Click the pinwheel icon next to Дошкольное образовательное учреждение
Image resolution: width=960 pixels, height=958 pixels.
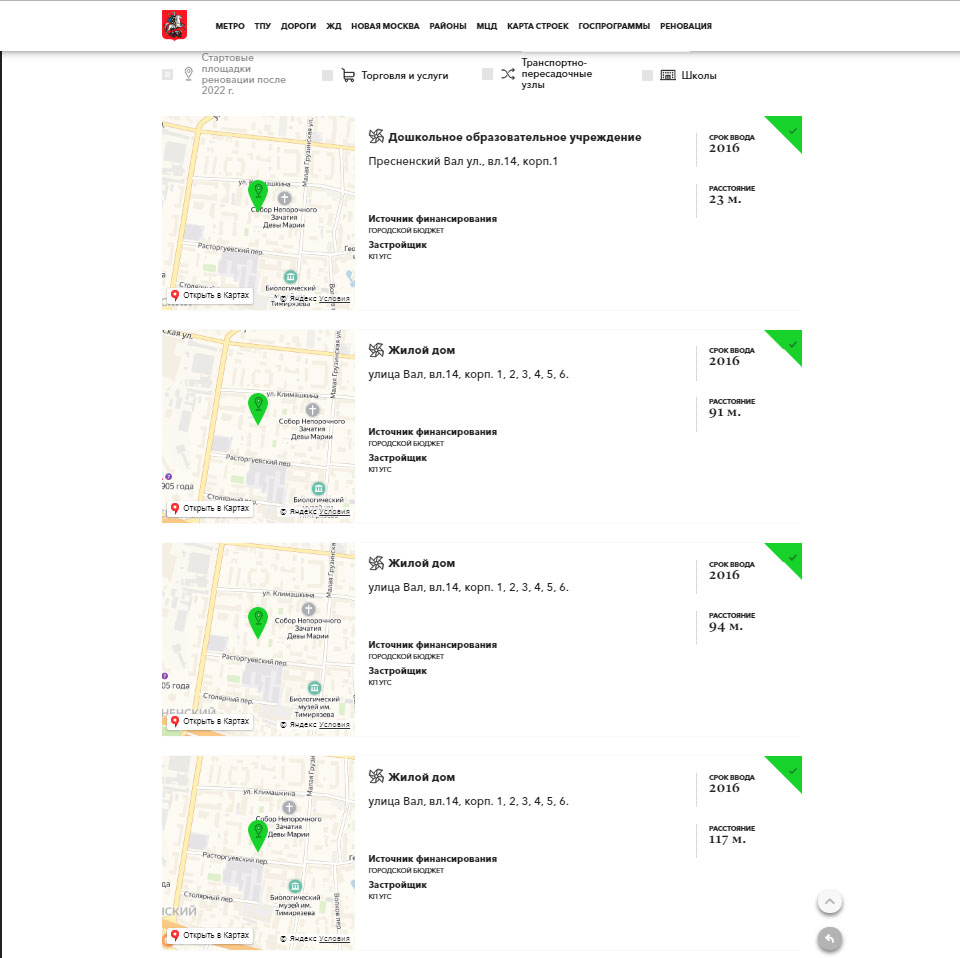pos(376,137)
